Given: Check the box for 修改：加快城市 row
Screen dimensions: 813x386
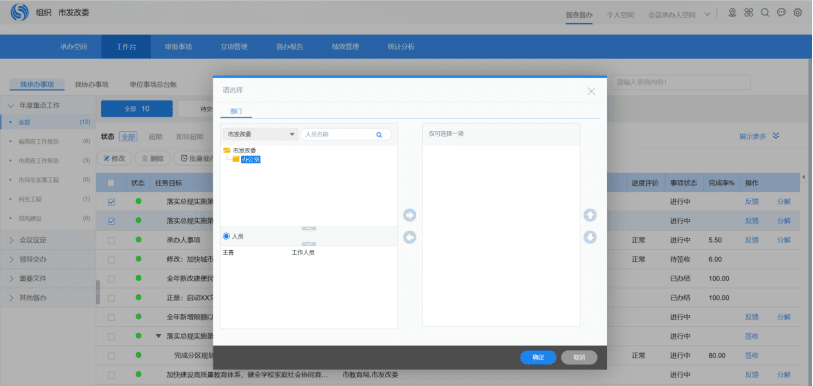Looking at the screenshot, I should point(111,259).
